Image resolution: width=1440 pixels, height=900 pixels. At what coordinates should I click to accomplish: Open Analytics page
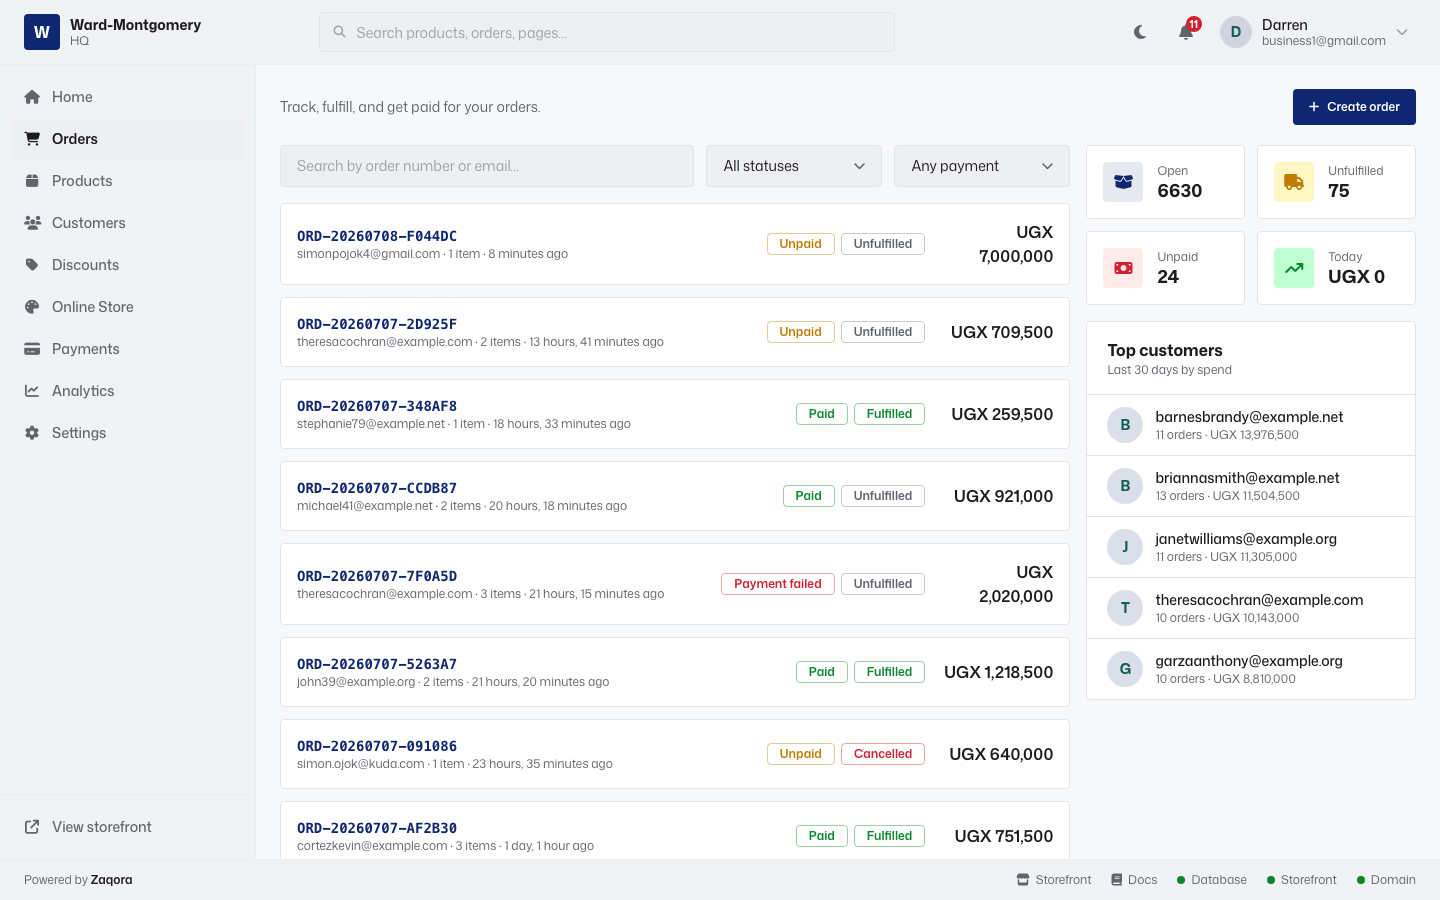pyautogui.click(x=128, y=391)
